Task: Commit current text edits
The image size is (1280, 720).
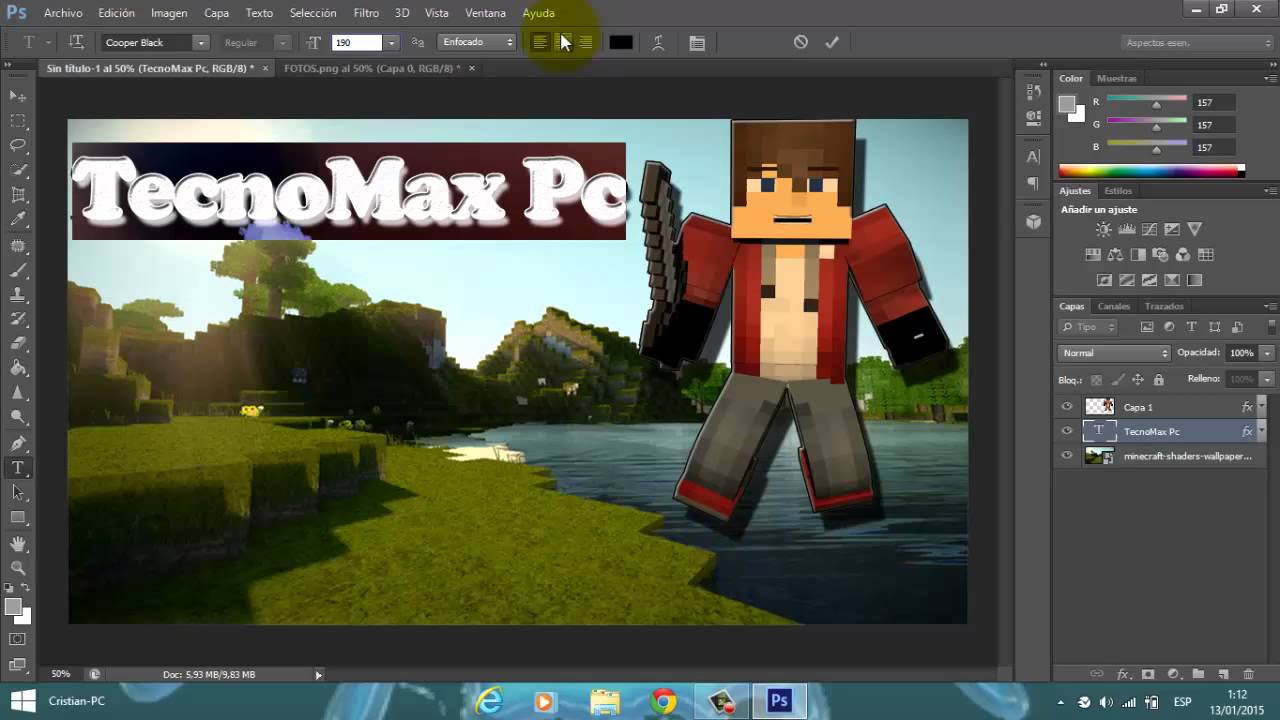Action: tap(831, 42)
